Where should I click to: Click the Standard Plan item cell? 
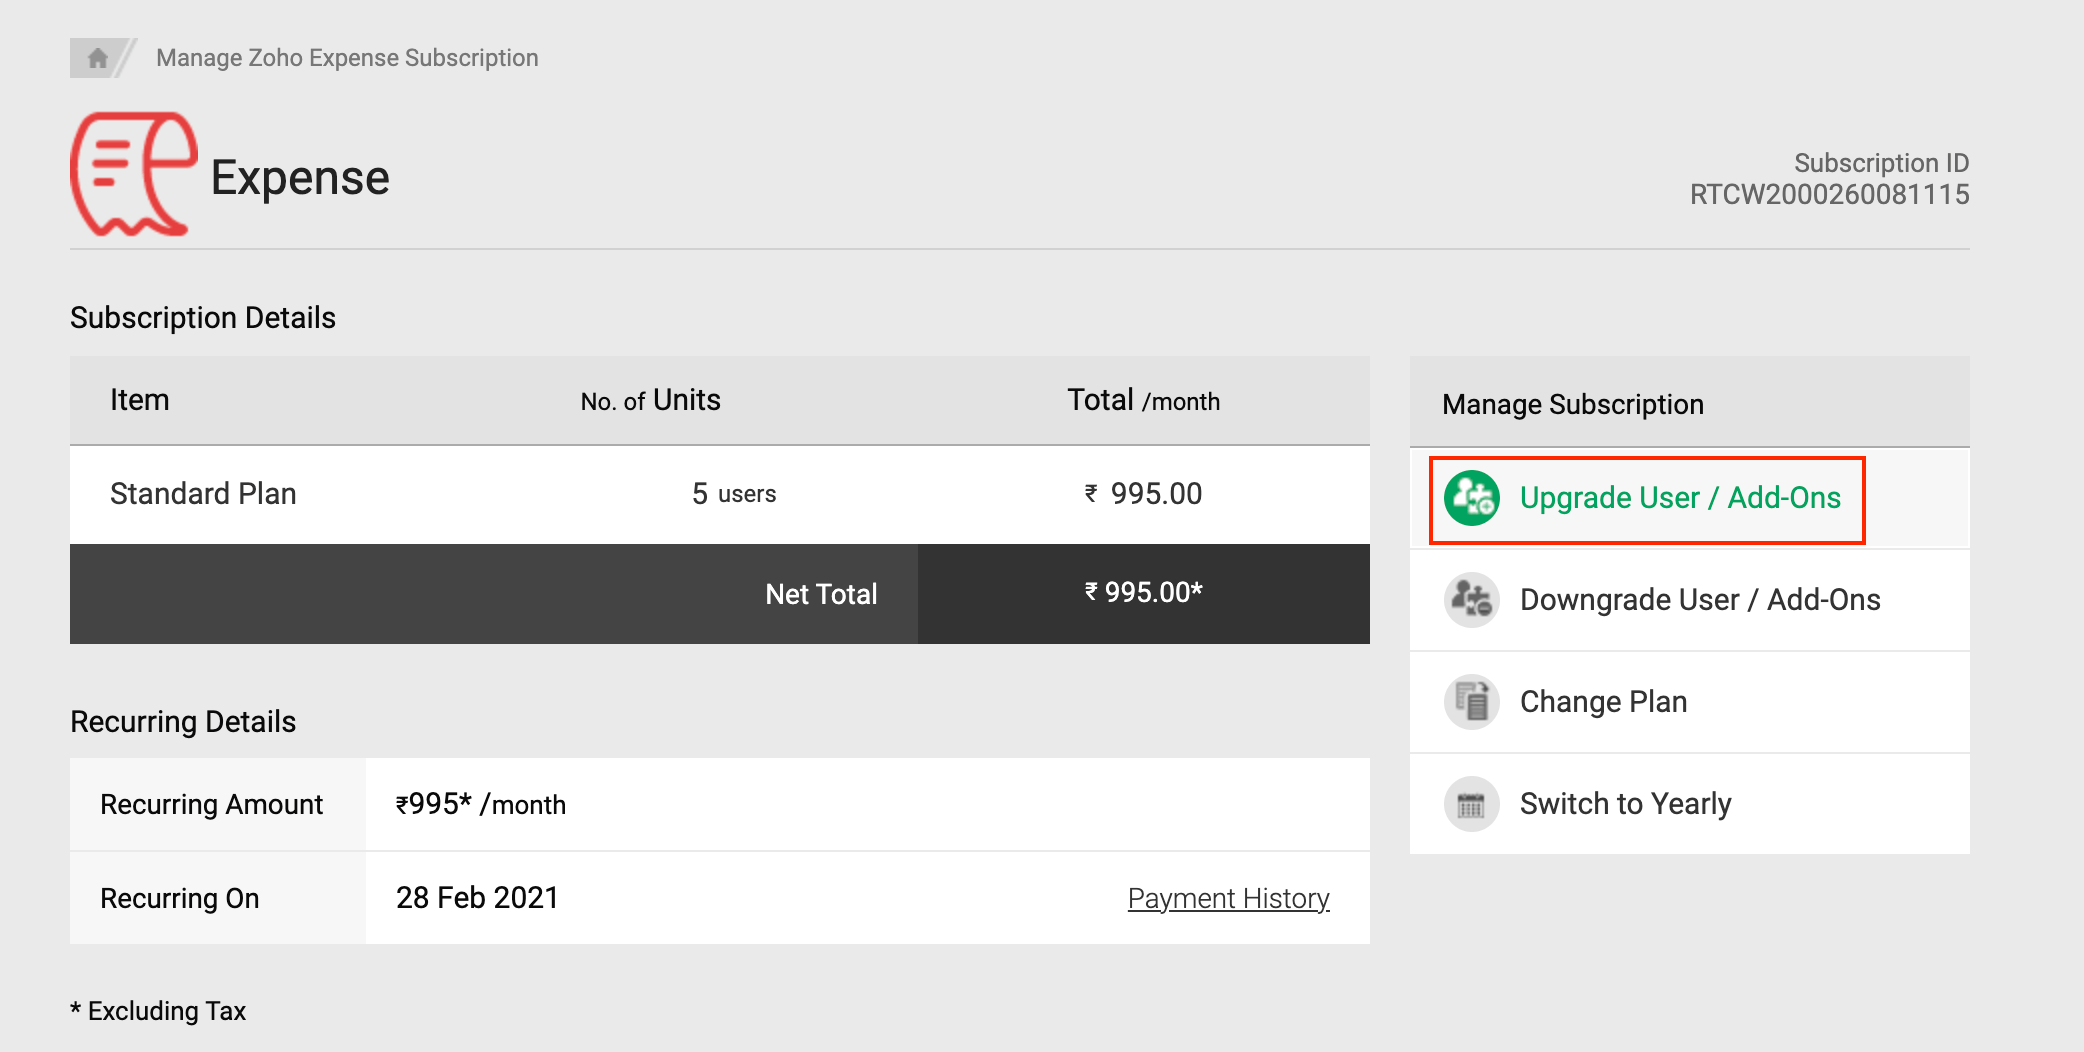coord(203,494)
